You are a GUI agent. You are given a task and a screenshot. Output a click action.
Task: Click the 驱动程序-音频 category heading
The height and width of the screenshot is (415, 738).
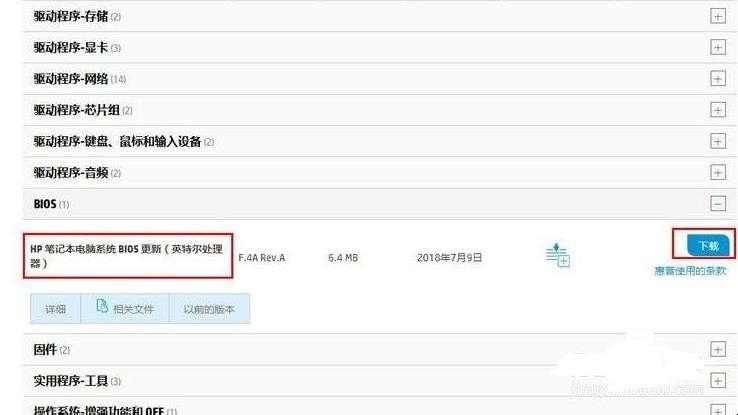click(x=71, y=173)
